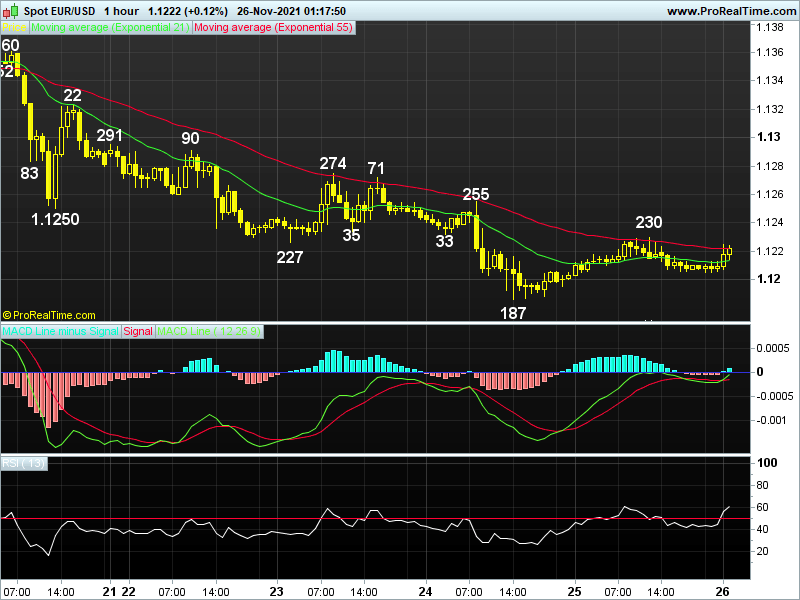The image size is (800, 600).
Task: Click the 187 low annotation on chart
Action: point(513,313)
